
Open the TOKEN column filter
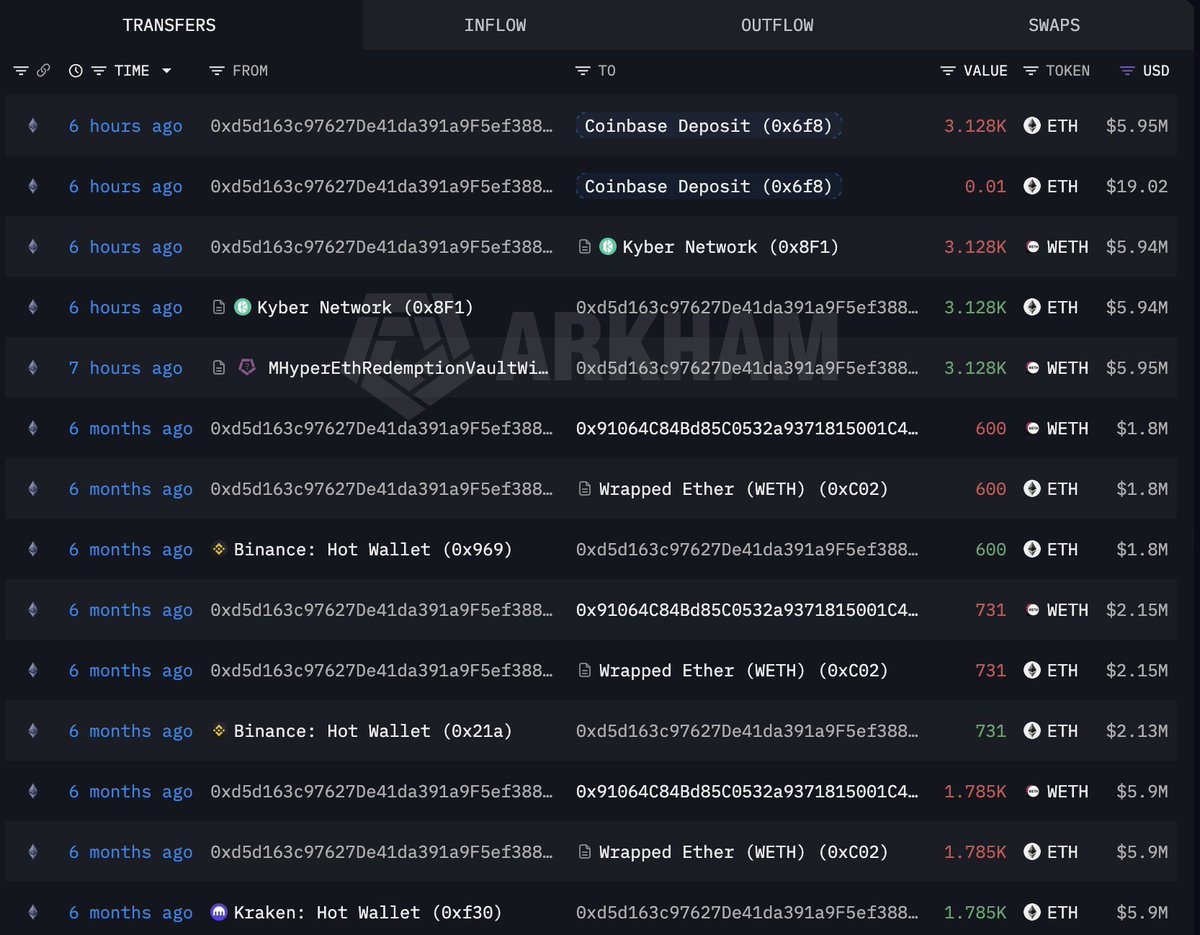[x=1030, y=71]
